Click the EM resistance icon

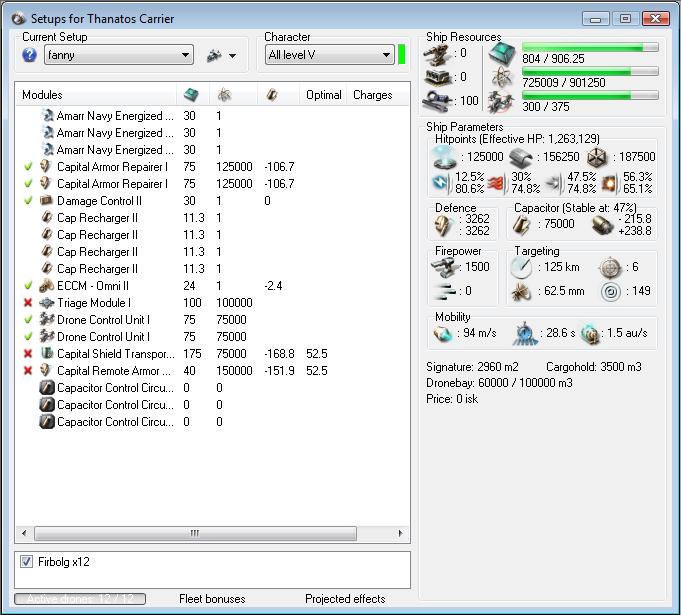[441, 183]
